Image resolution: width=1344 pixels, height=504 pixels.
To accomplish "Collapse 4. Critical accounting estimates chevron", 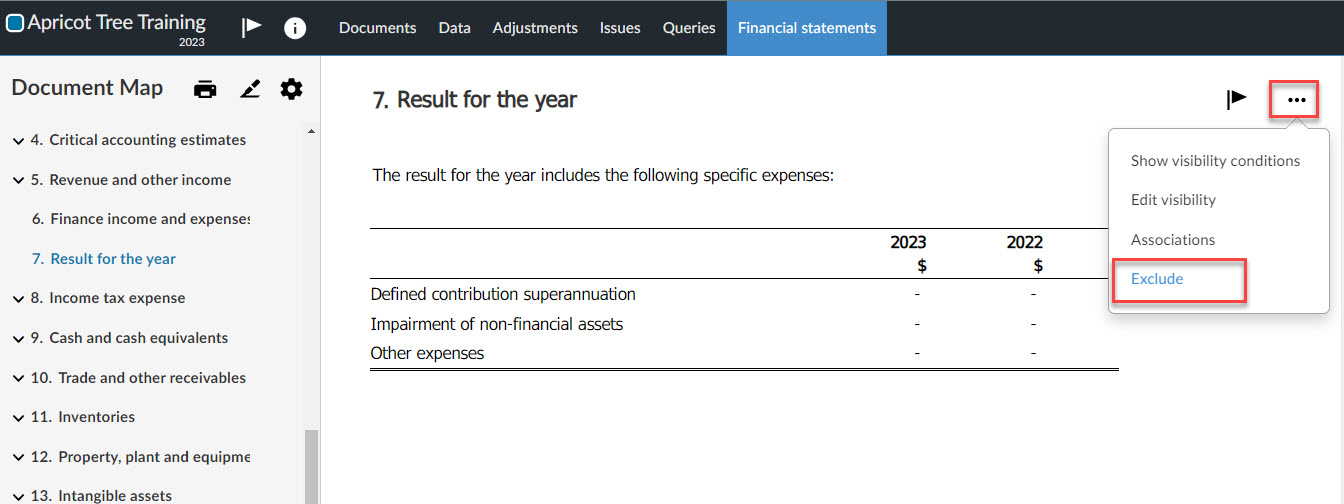I will [x=19, y=141].
